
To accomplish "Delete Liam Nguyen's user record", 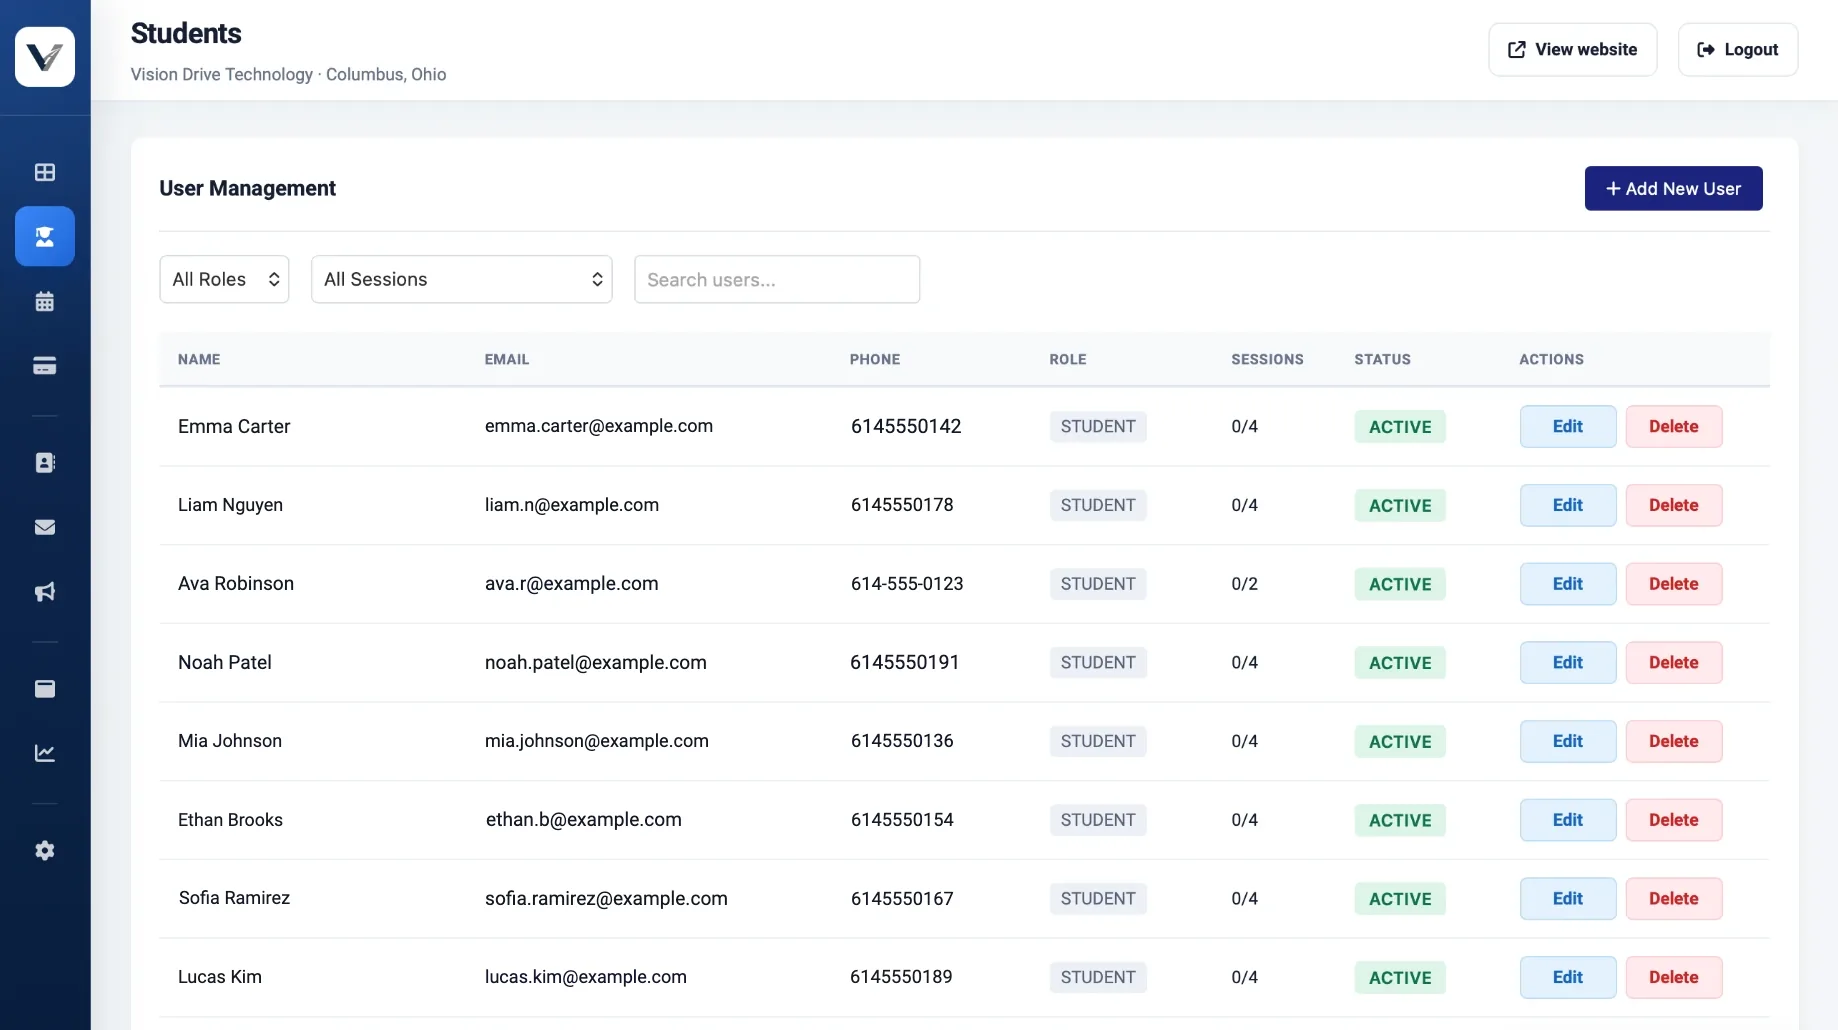I will click(x=1673, y=505).
